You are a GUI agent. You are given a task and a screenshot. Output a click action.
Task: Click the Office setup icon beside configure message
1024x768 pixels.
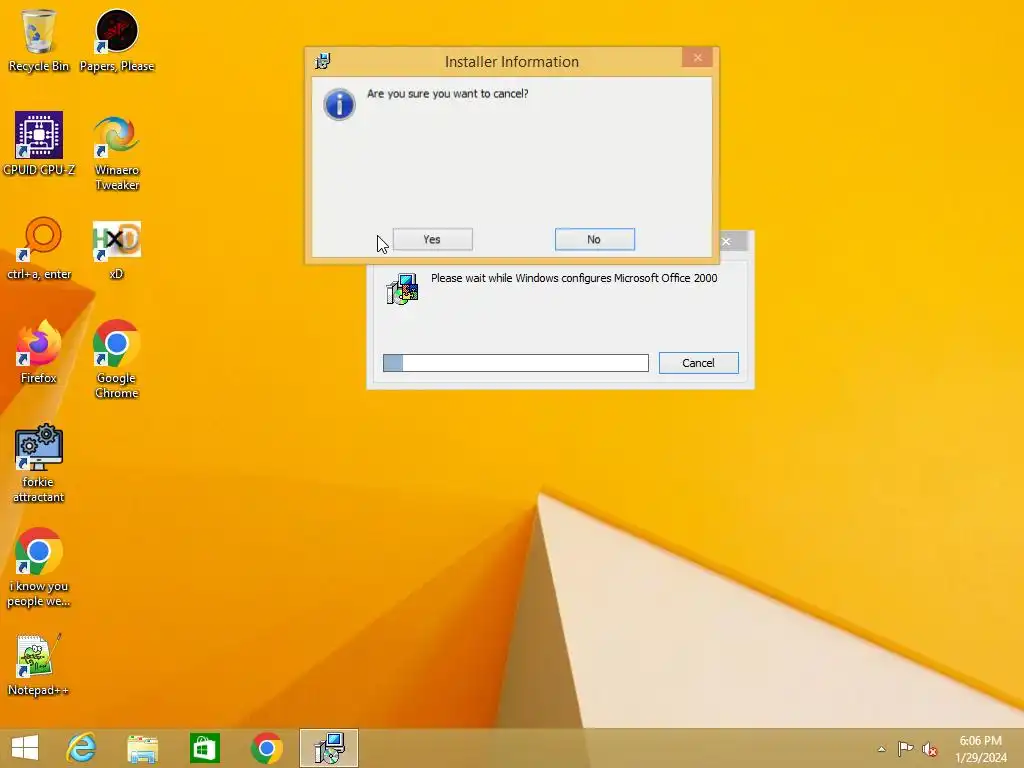402,289
